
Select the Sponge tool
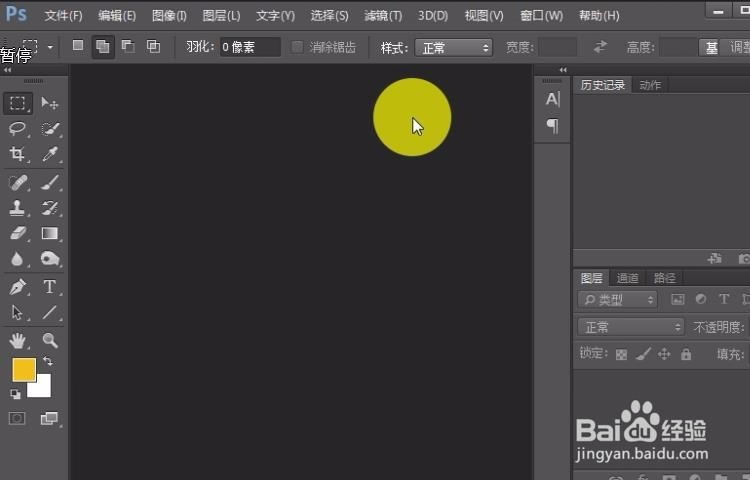(50, 259)
